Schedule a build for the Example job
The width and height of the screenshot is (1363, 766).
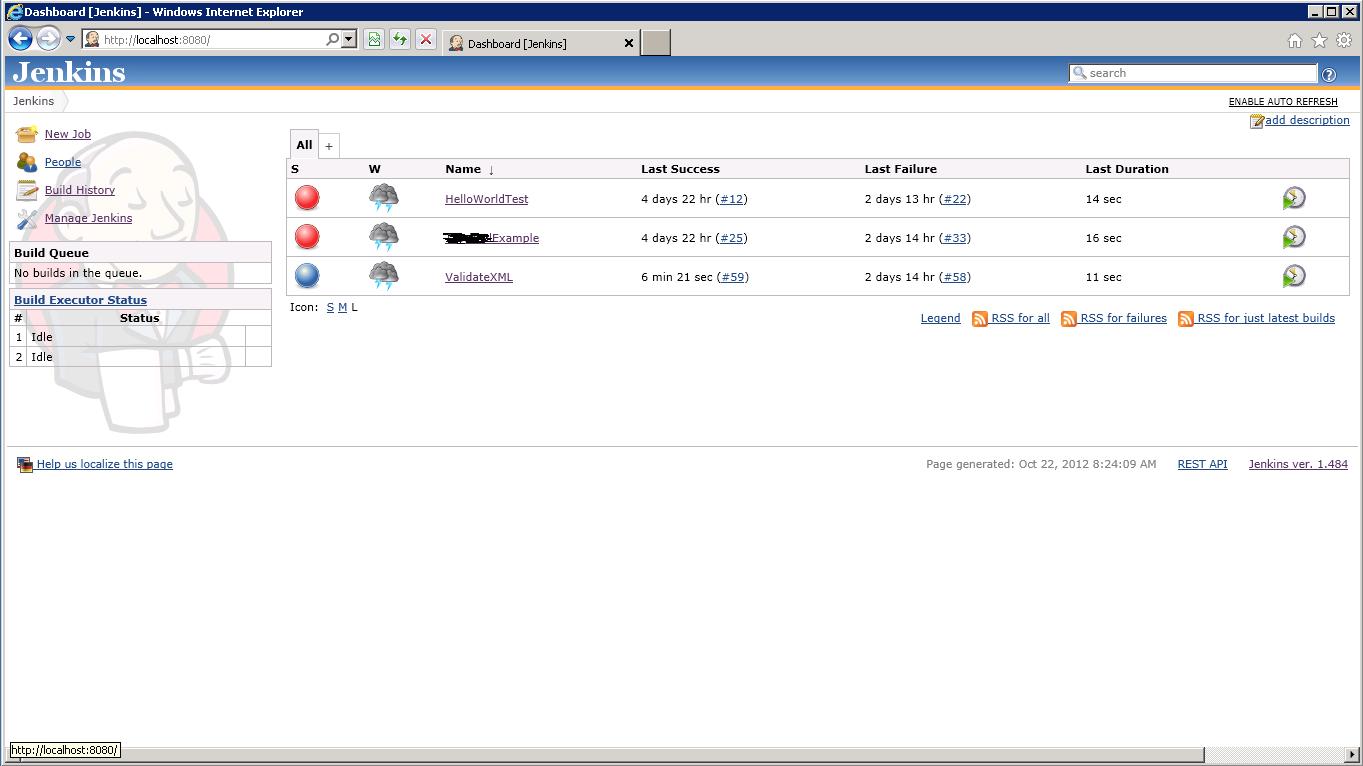tap(1294, 237)
